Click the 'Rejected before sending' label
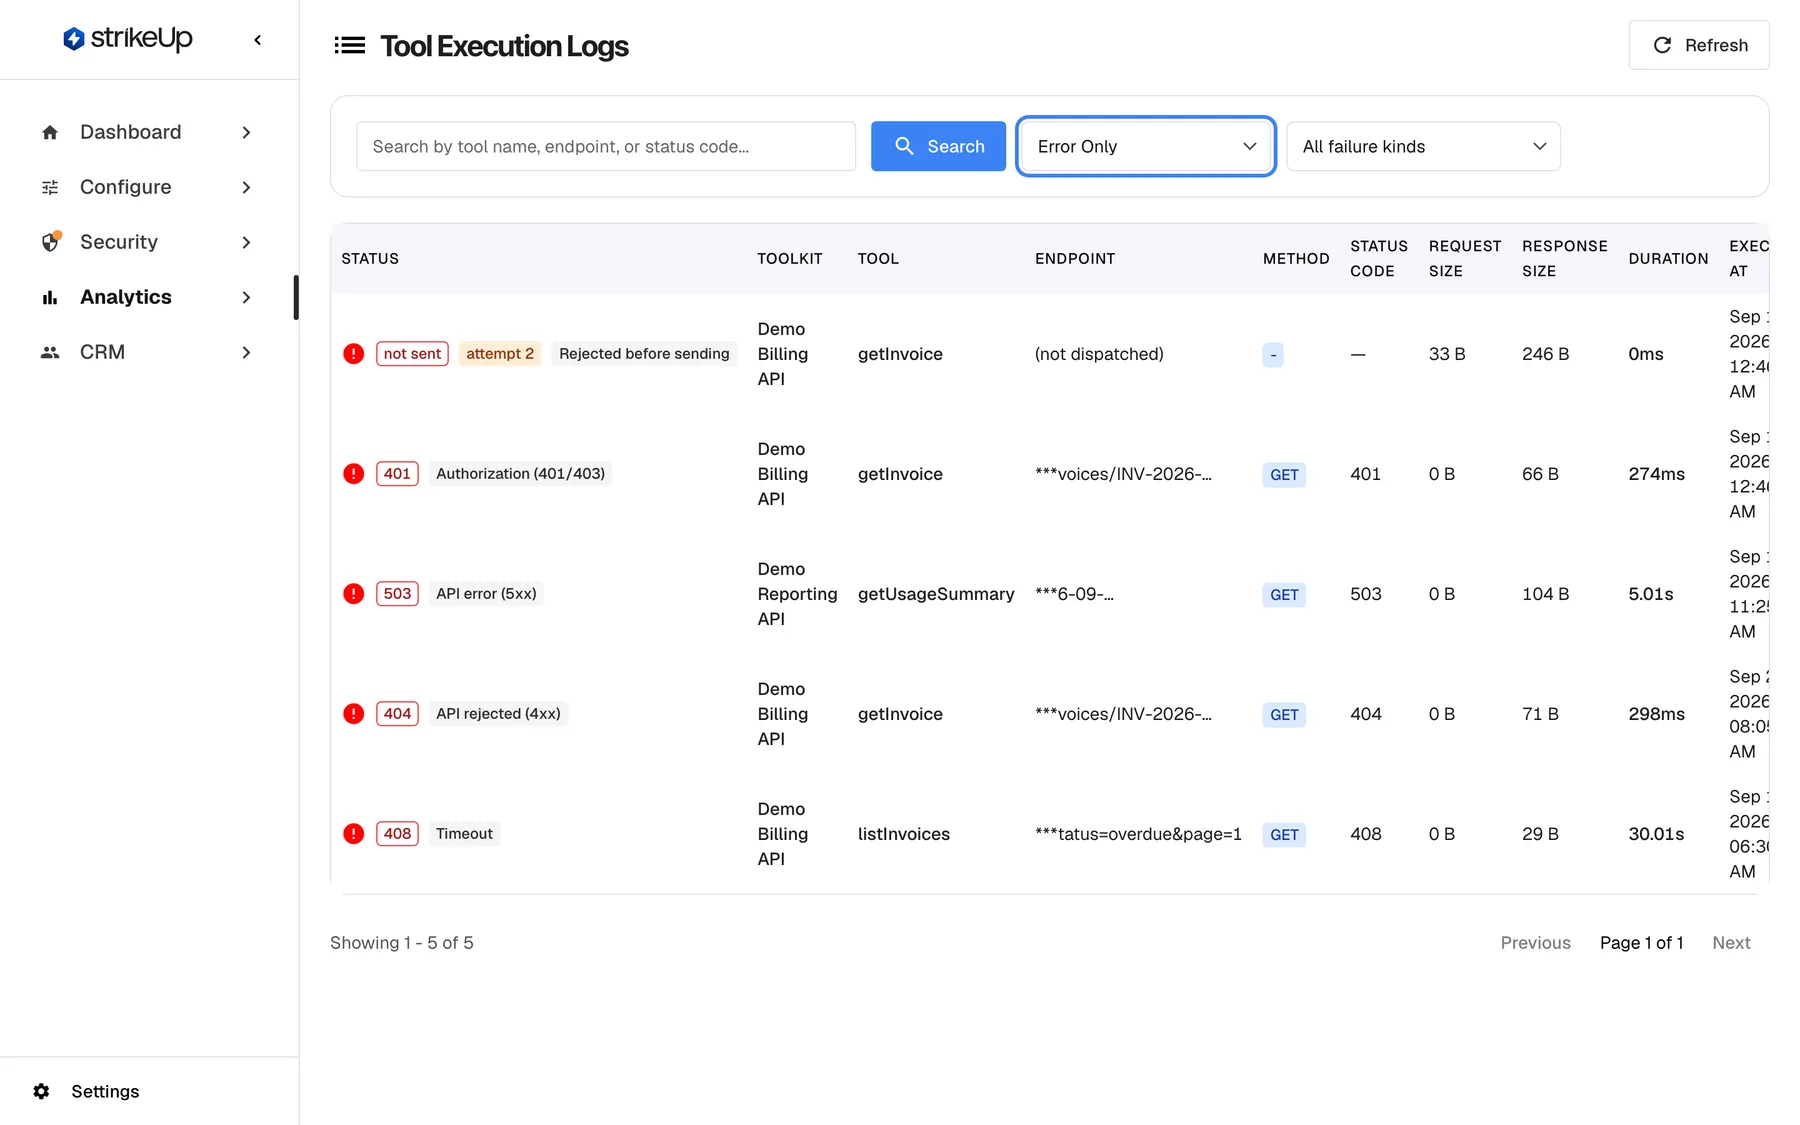 (644, 354)
